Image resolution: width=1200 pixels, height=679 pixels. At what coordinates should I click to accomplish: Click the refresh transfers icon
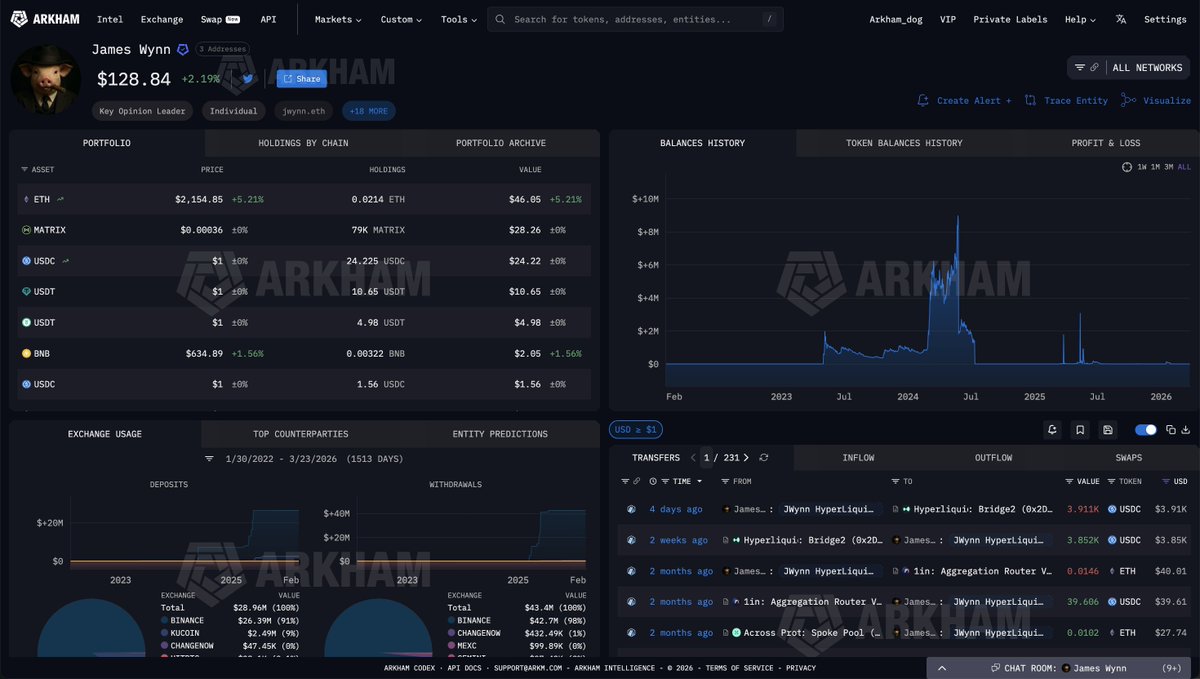(764, 458)
